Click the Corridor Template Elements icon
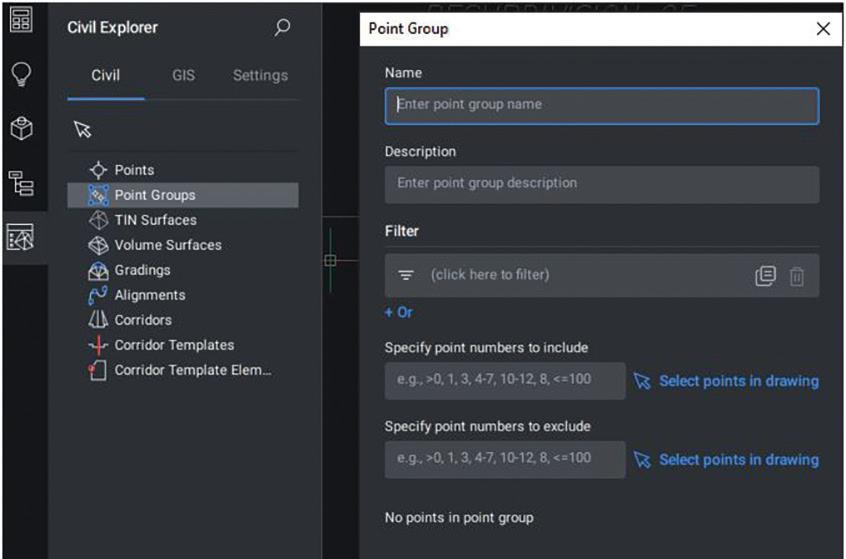The width and height of the screenshot is (846, 559). click(98, 370)
